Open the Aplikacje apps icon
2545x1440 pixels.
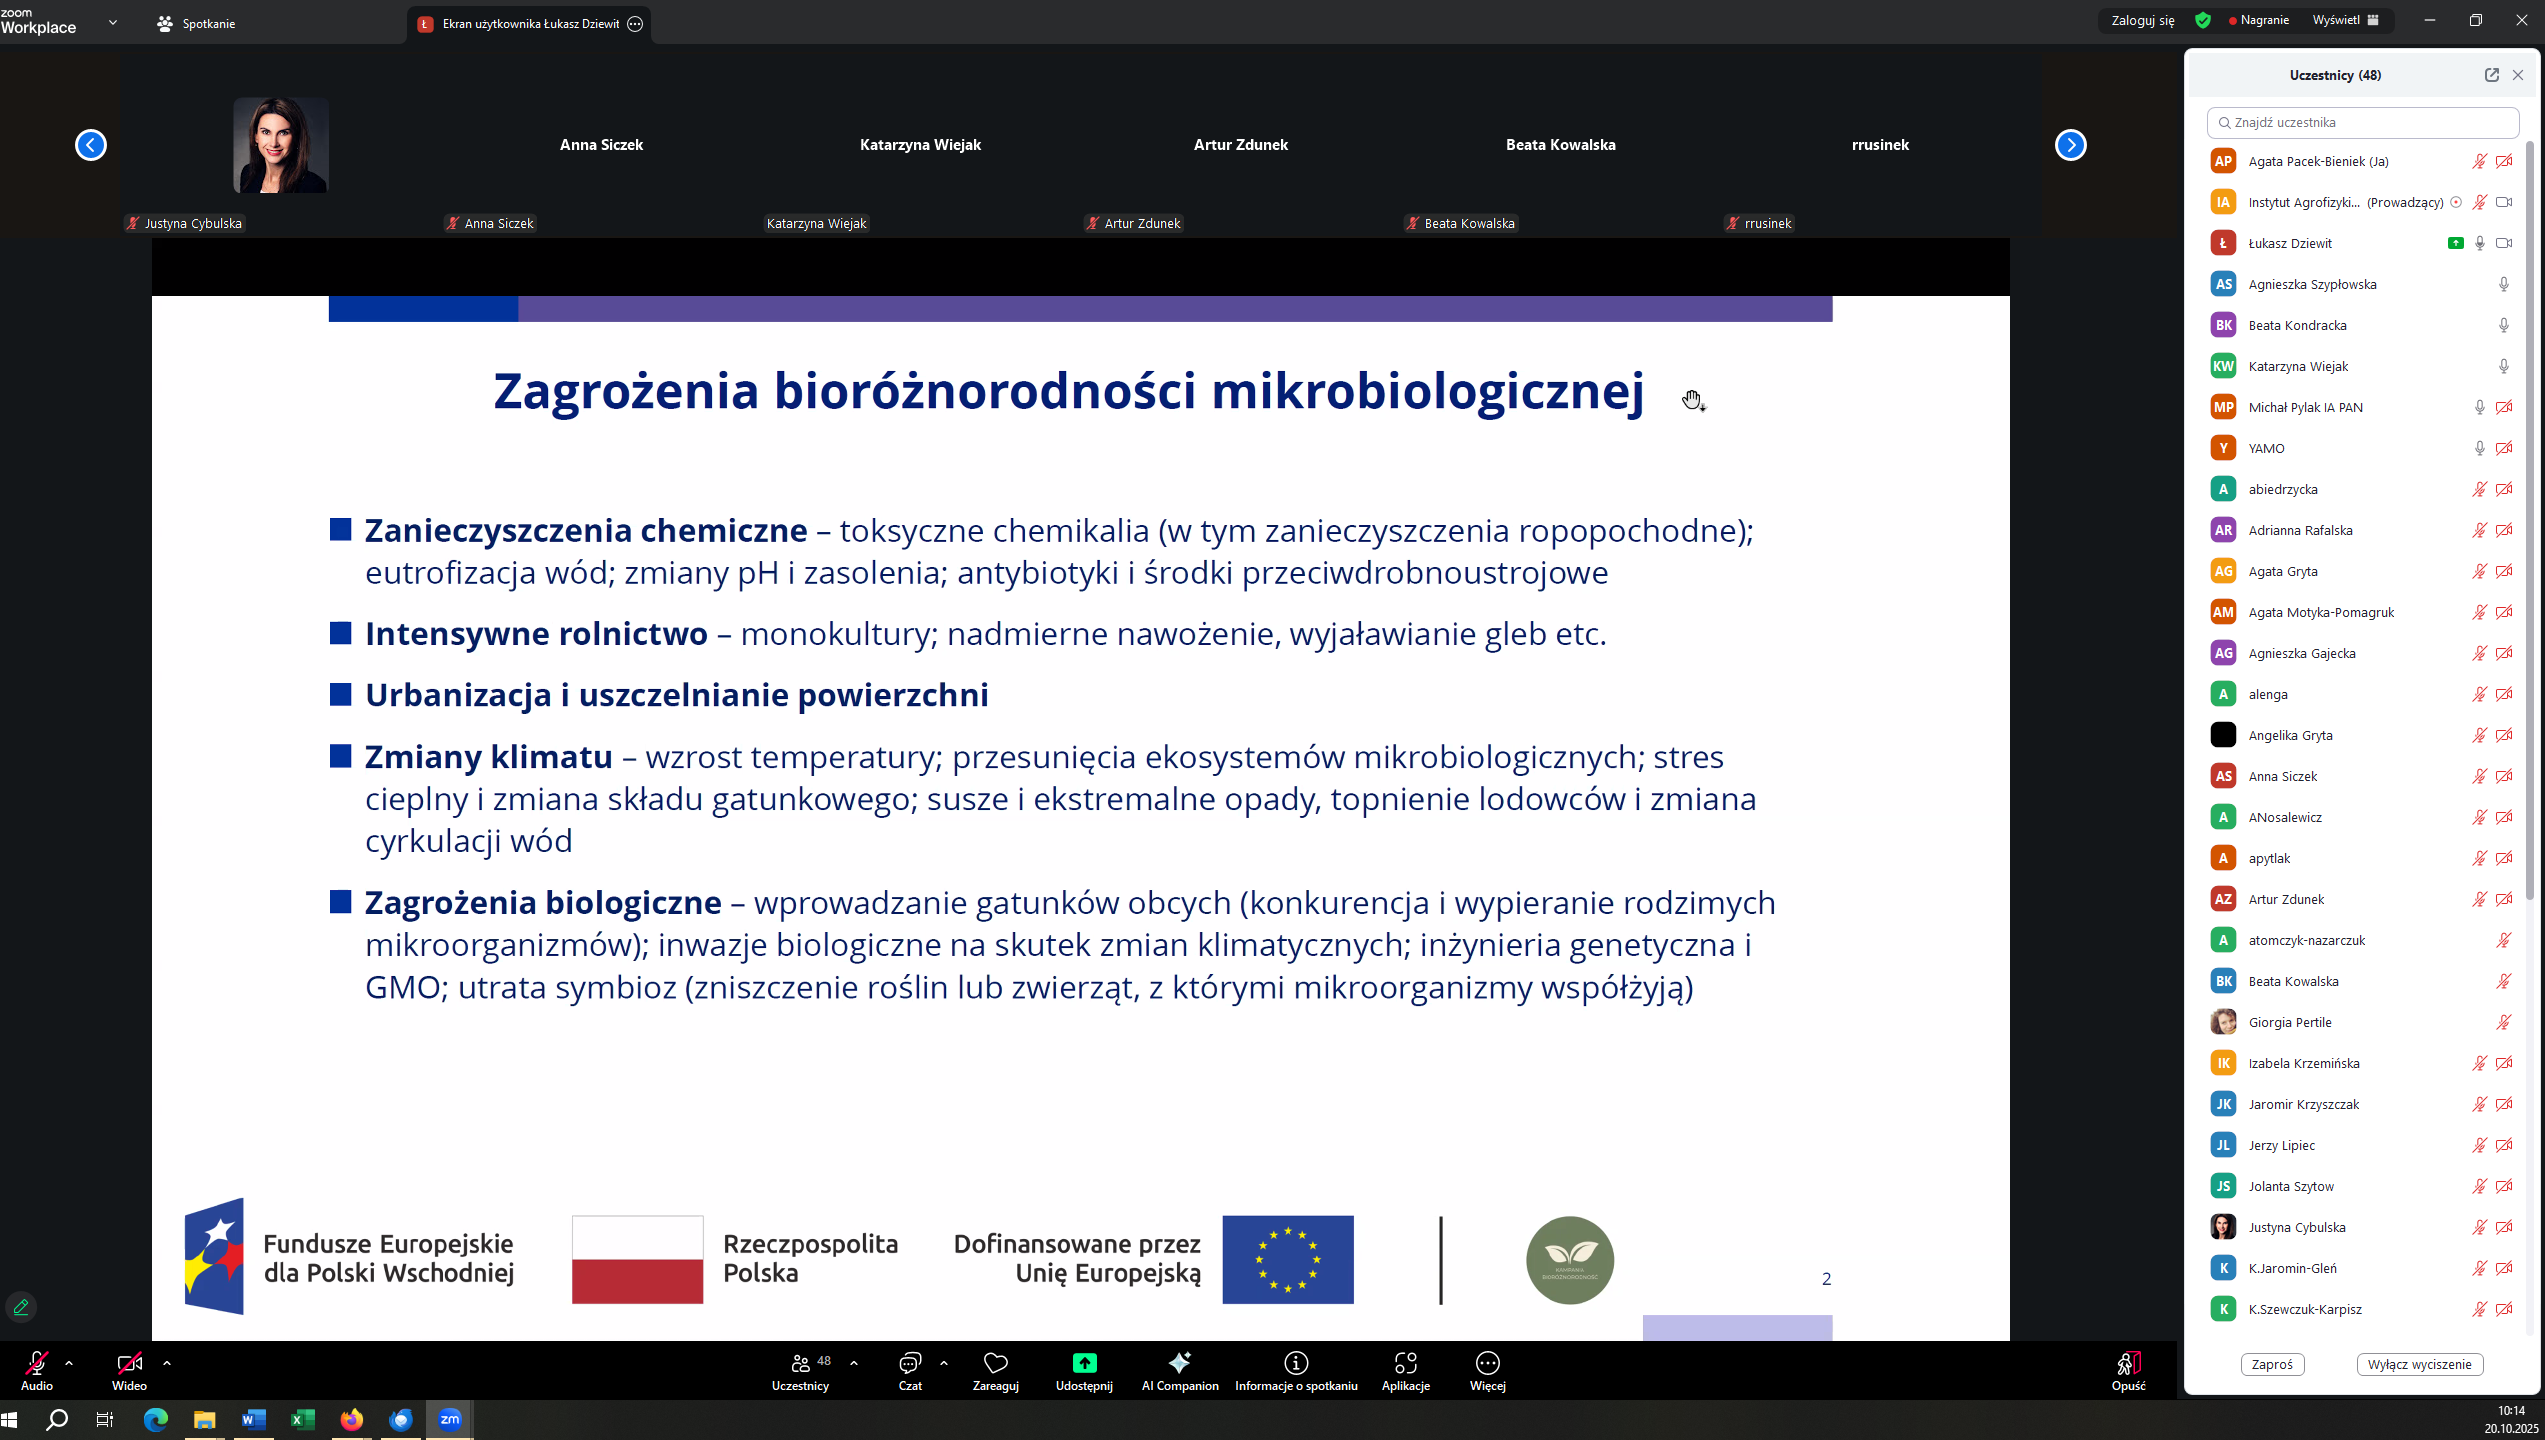pos(1405,1364)
